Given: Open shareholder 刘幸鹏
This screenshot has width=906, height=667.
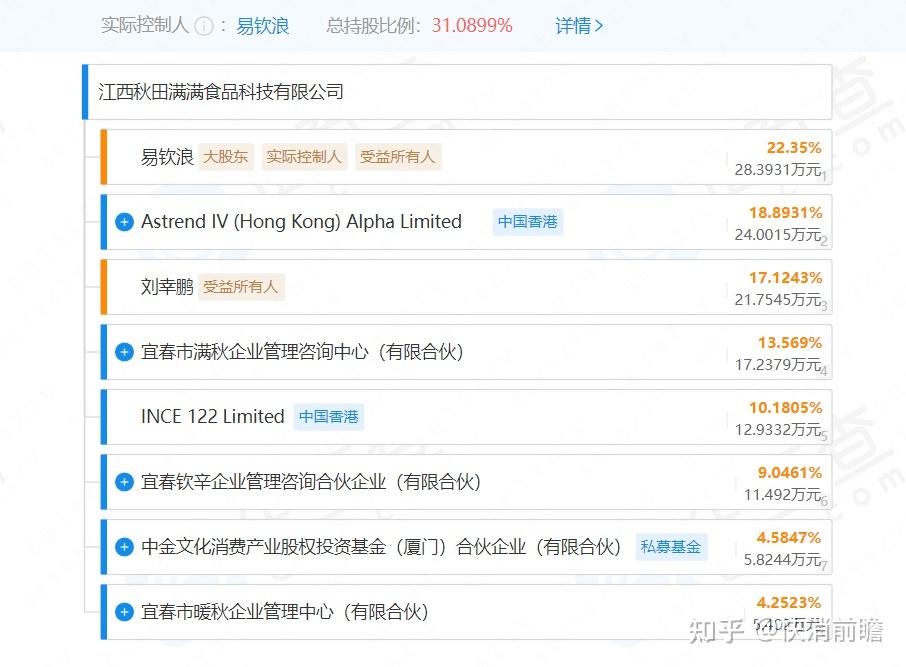Looking at the screenshot, I should pos(167,287).
